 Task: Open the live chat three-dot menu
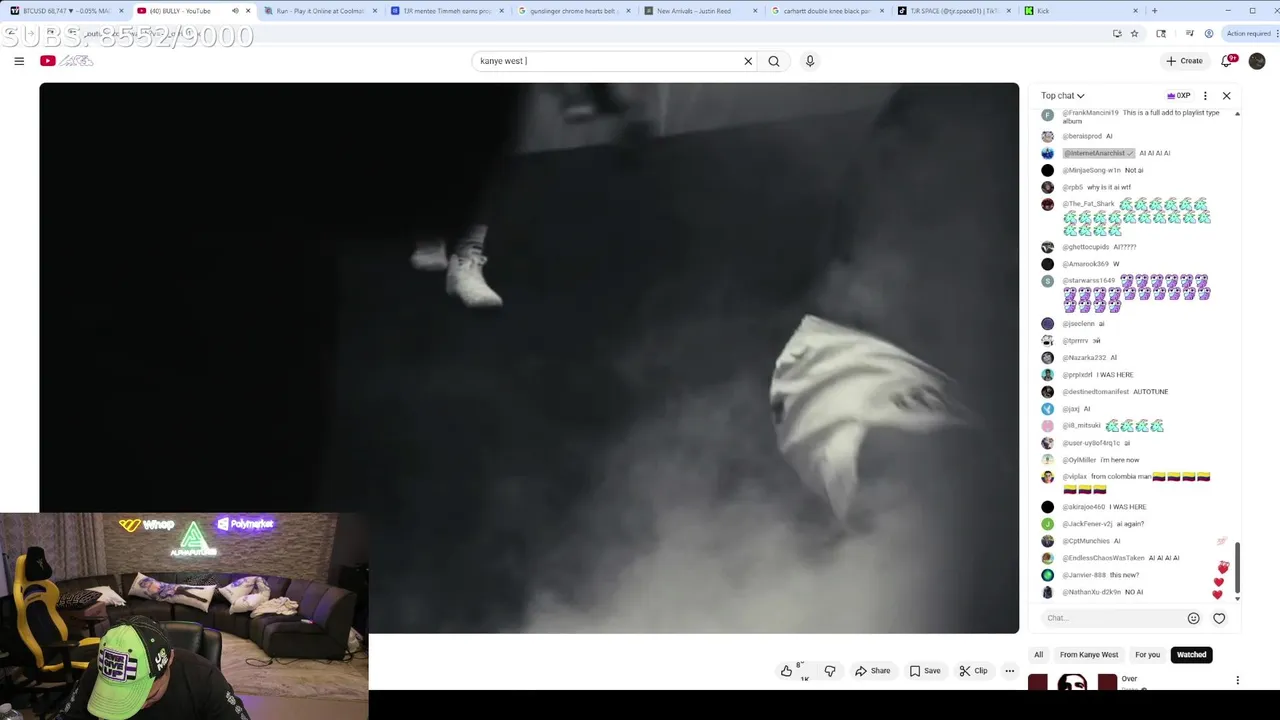click(1205, 96)
